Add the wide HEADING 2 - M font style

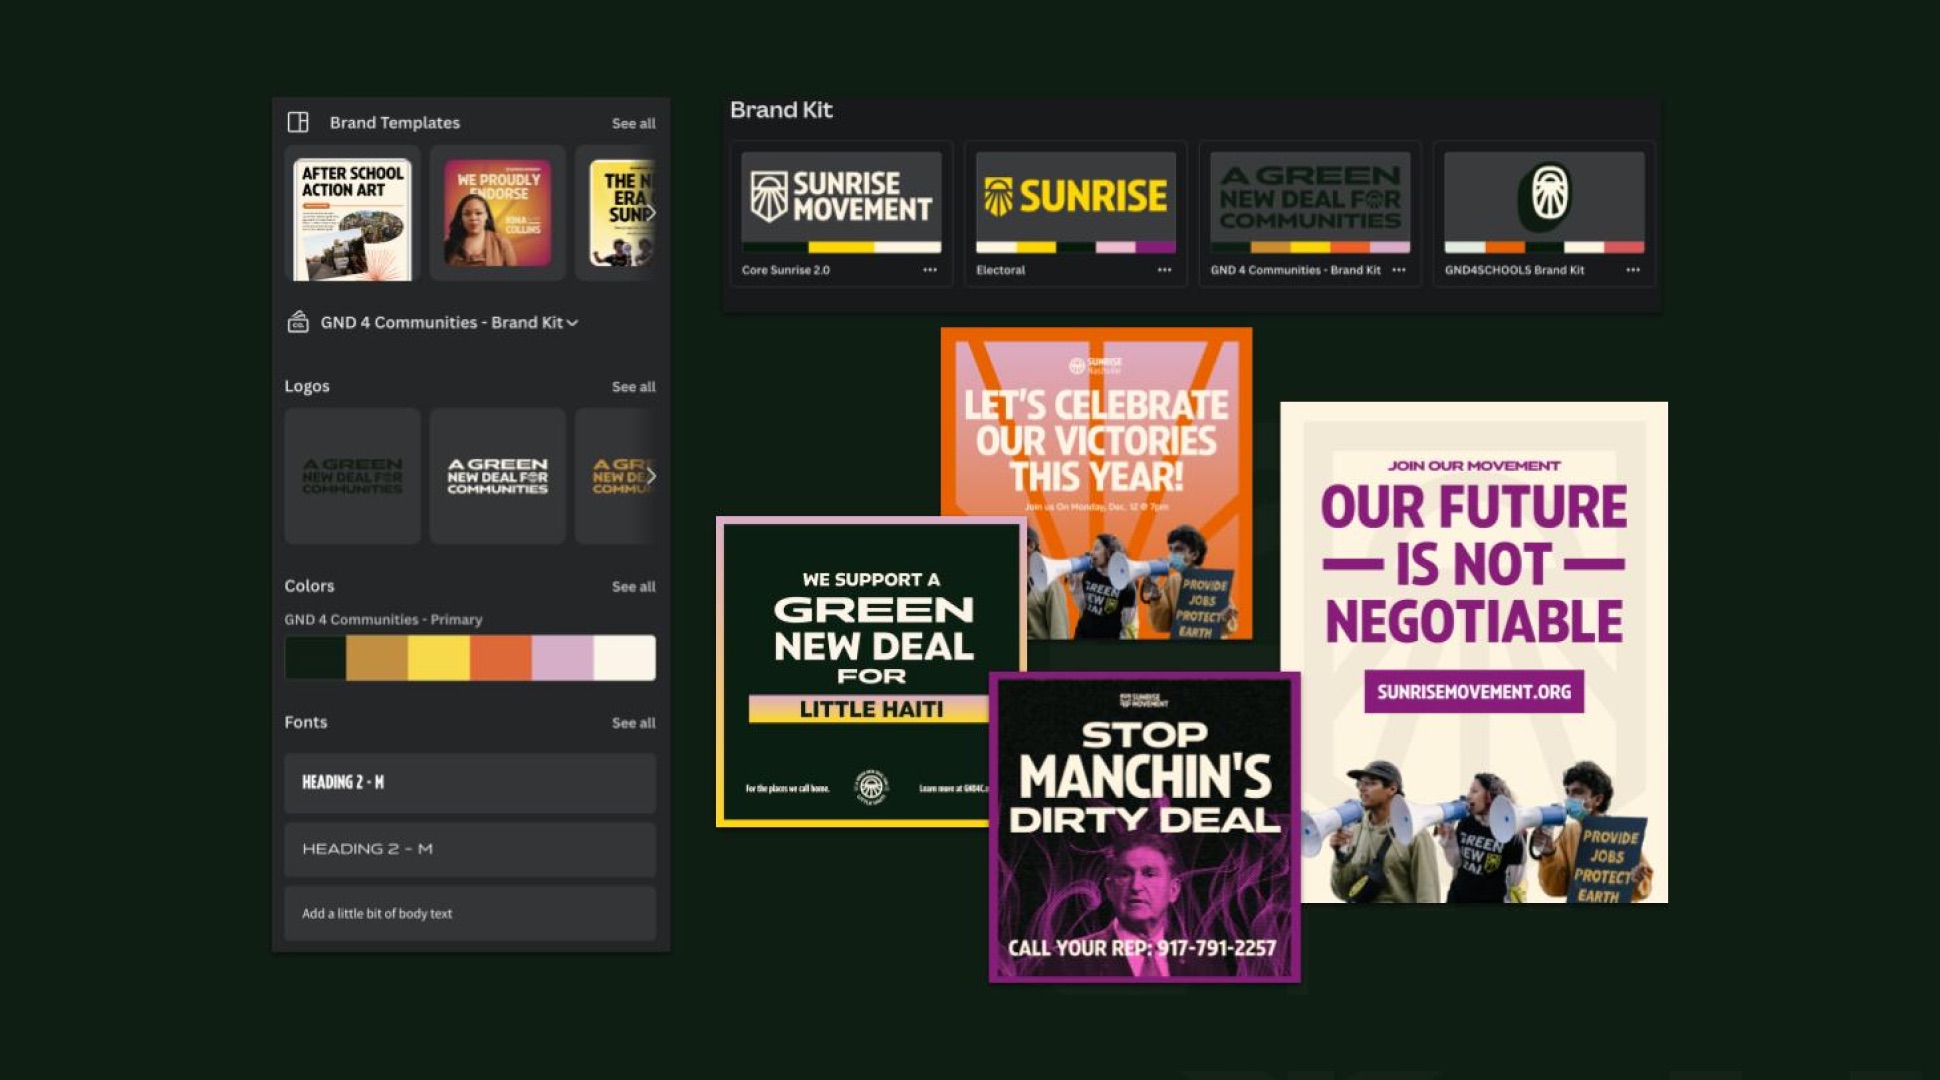[x=470, y=849]
